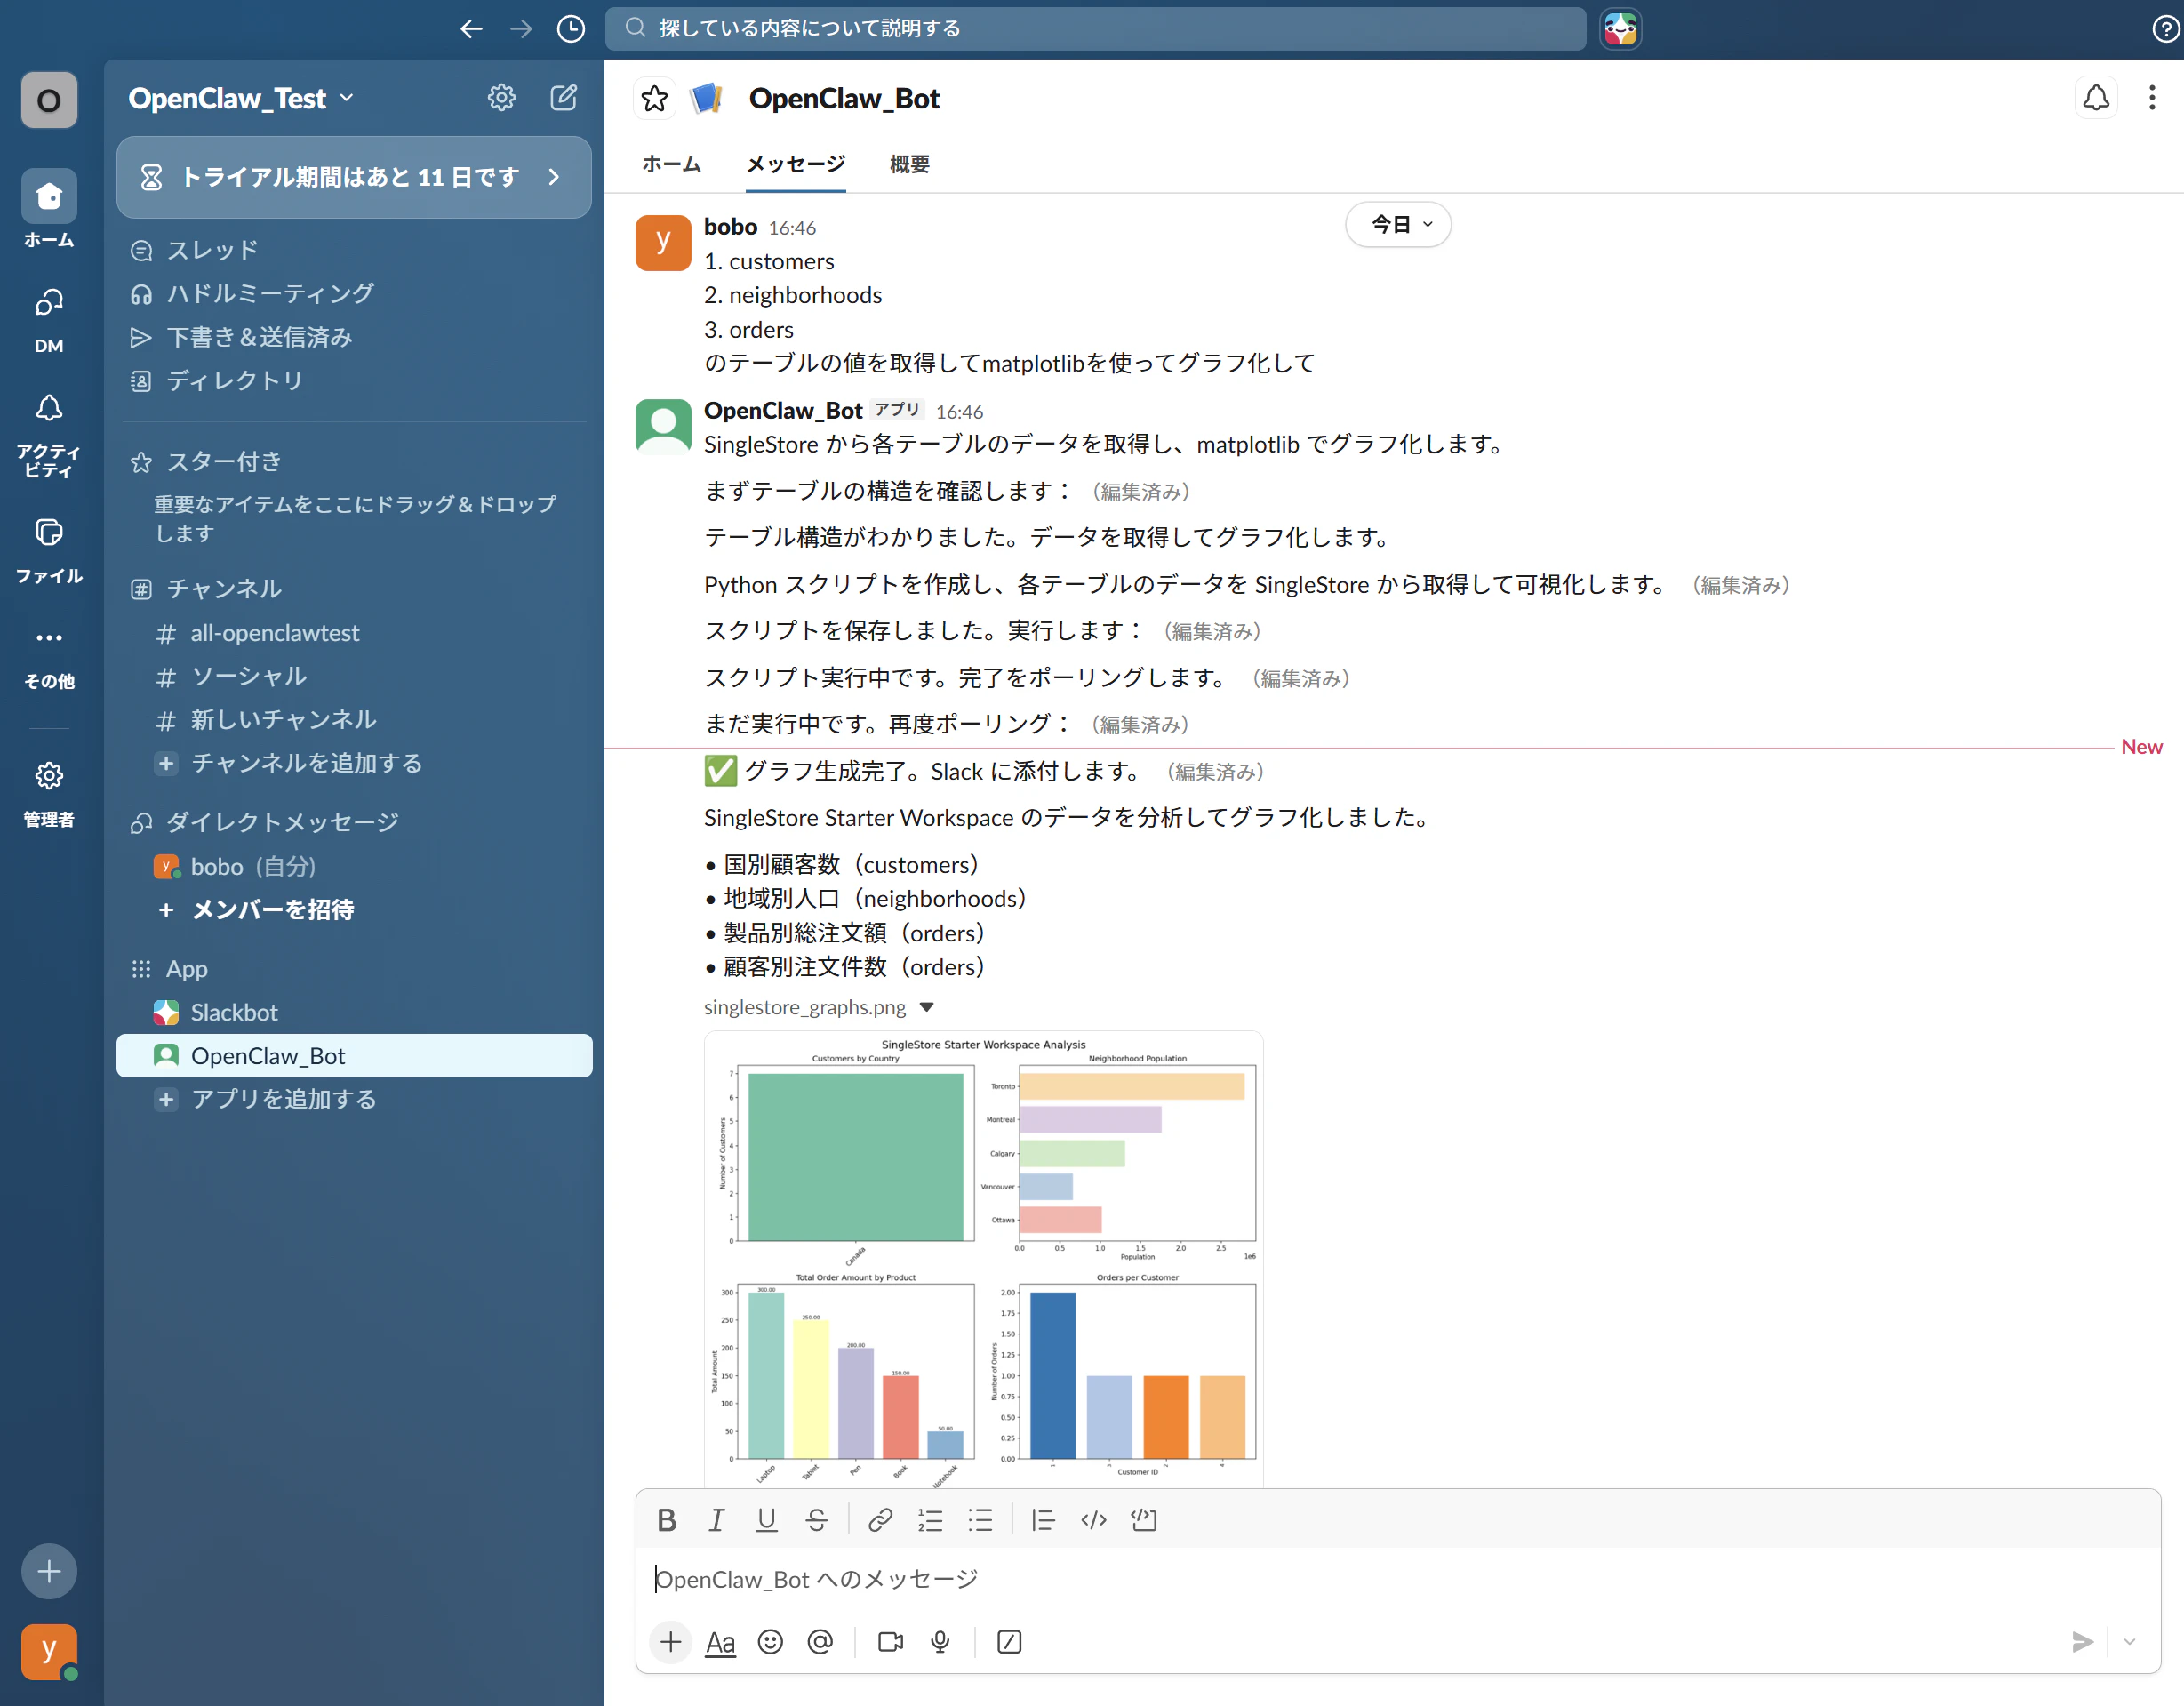Screen dimensions: 2184x1706
Task: Open スレッド in sidebar
Action: pyautogui.click(x=354, y=250)
